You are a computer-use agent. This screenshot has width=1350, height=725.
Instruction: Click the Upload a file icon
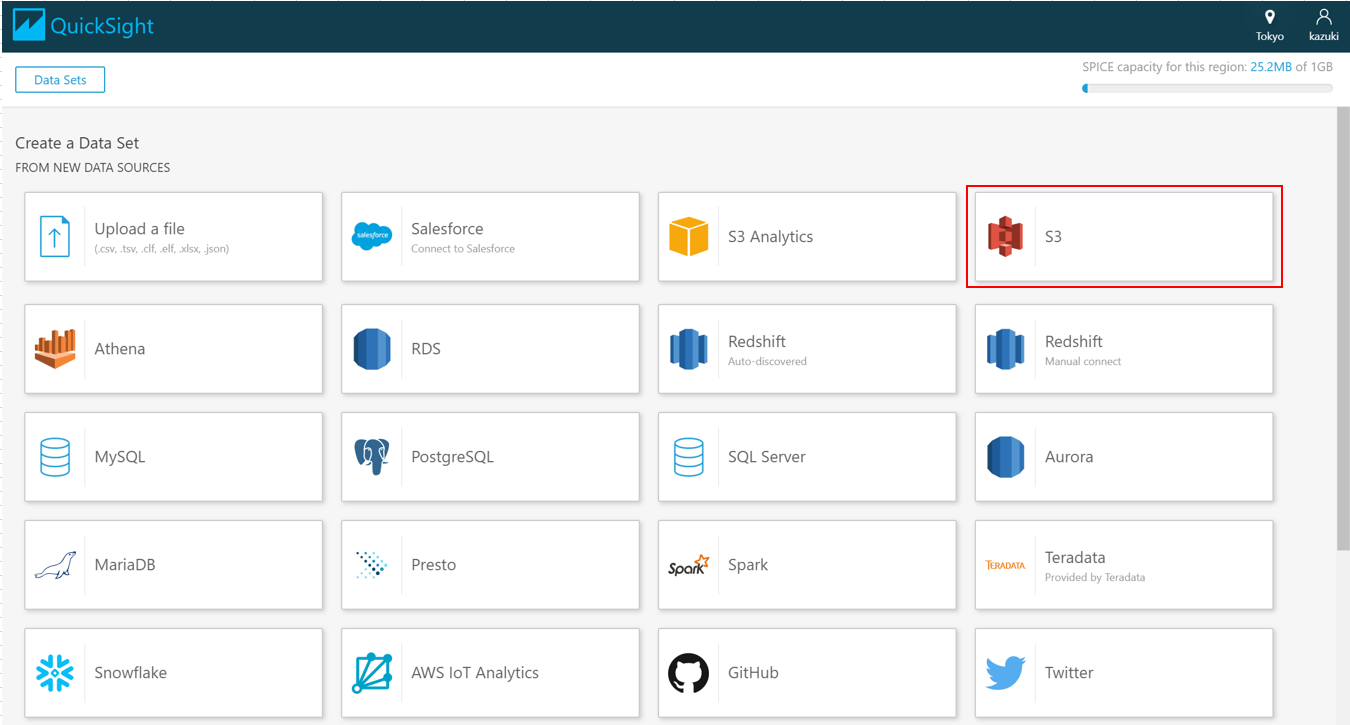click(x=55, y=237)
